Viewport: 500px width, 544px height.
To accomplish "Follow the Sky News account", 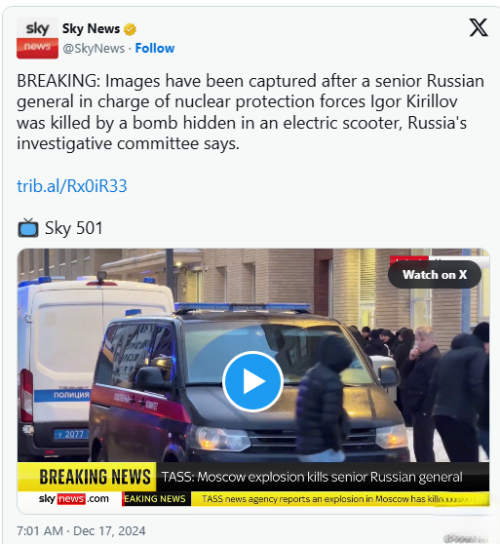I will [155, 48].
